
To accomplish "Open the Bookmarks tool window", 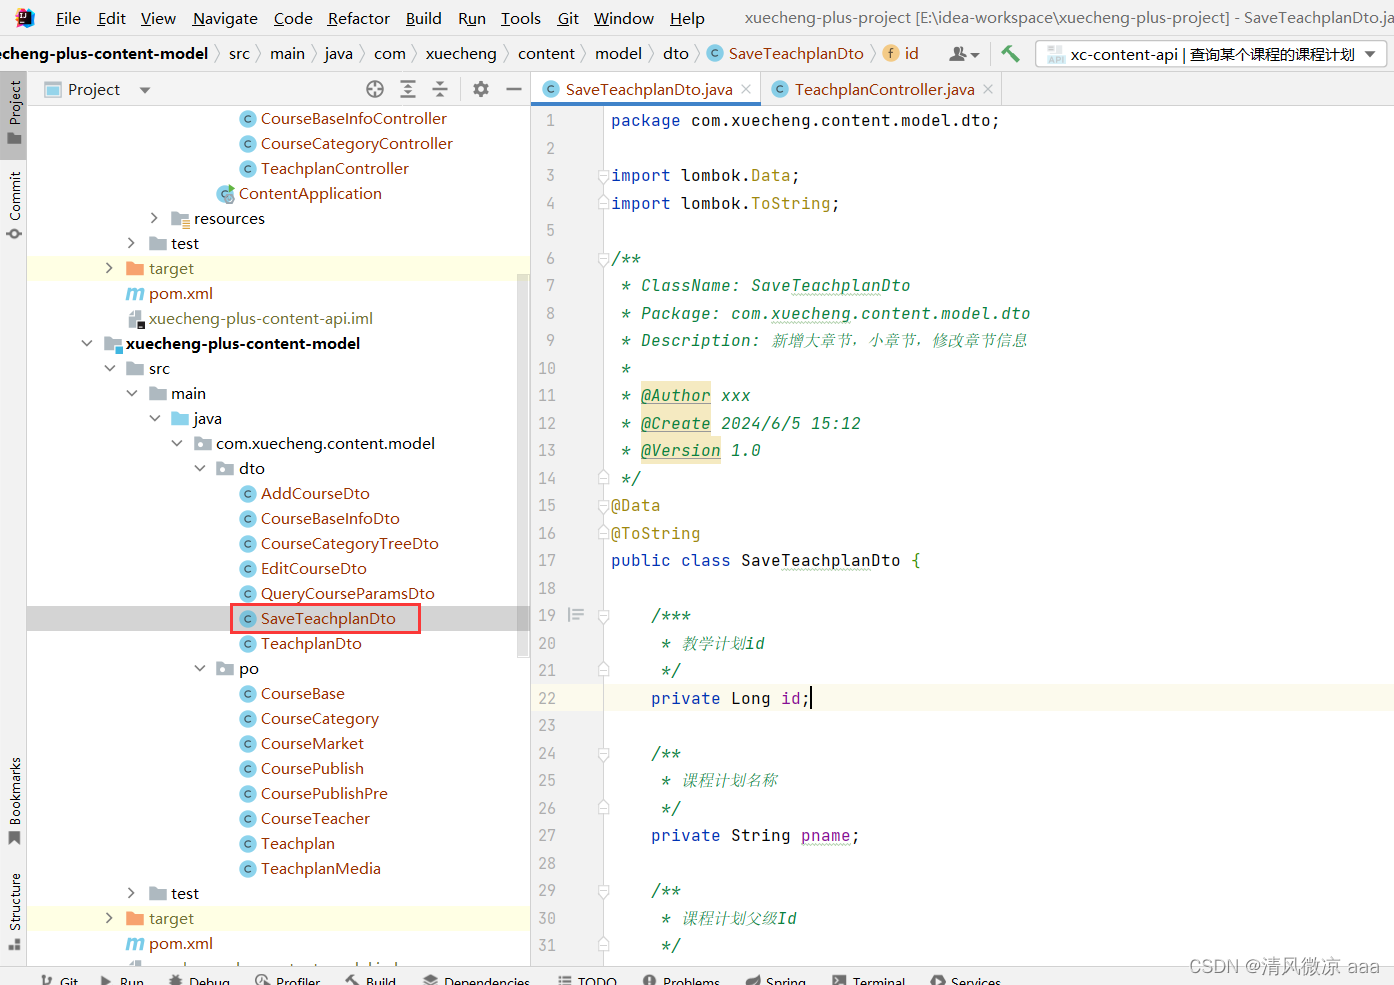I will [14, 800].
